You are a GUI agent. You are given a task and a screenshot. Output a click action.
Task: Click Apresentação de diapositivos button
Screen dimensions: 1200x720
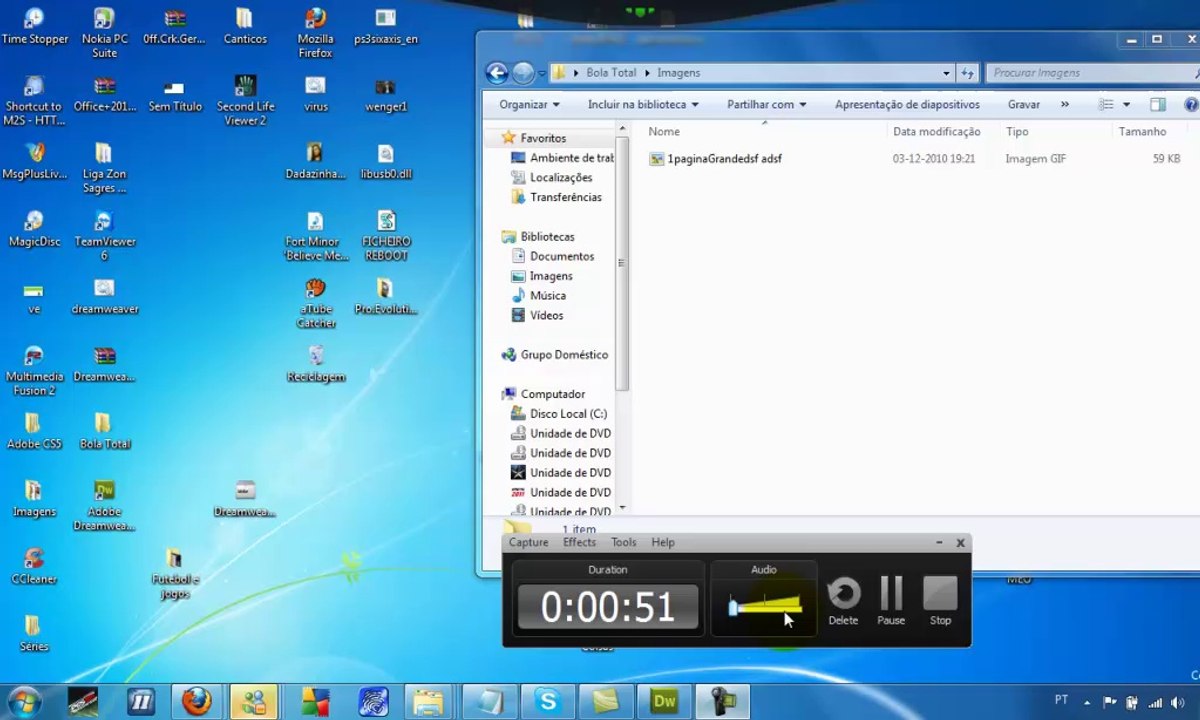click(x=907, y=104)
